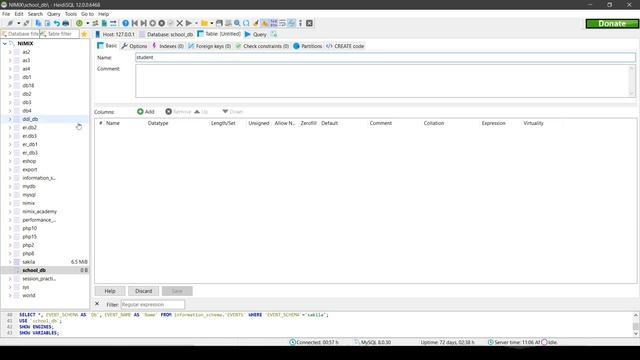This screenshot has height=360, width=640.
Task: Jump to first row icon
Action: (x=135, y=23)
